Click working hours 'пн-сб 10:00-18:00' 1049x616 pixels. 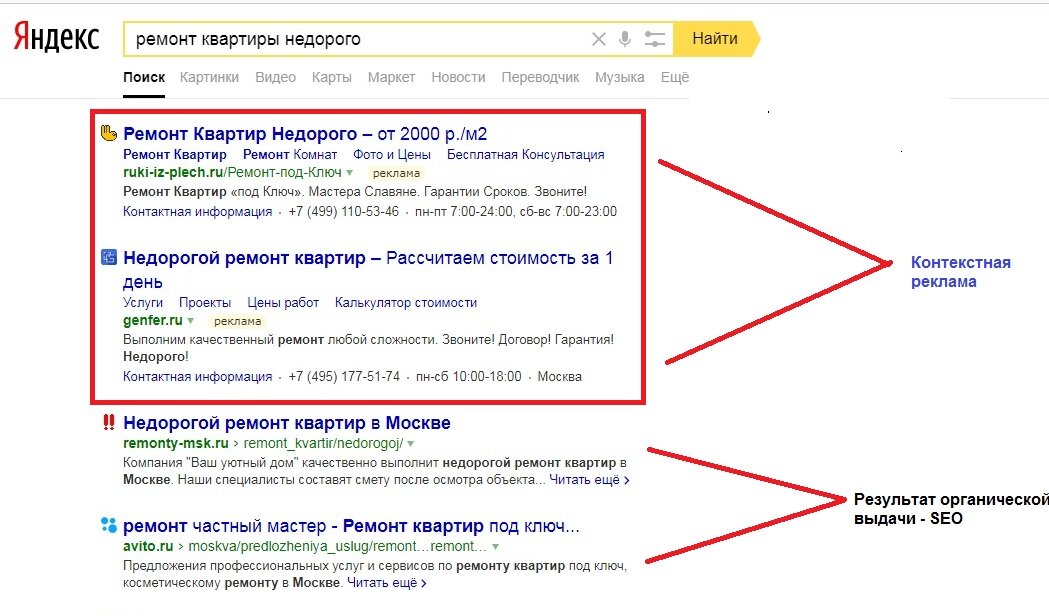coord(468,377)
